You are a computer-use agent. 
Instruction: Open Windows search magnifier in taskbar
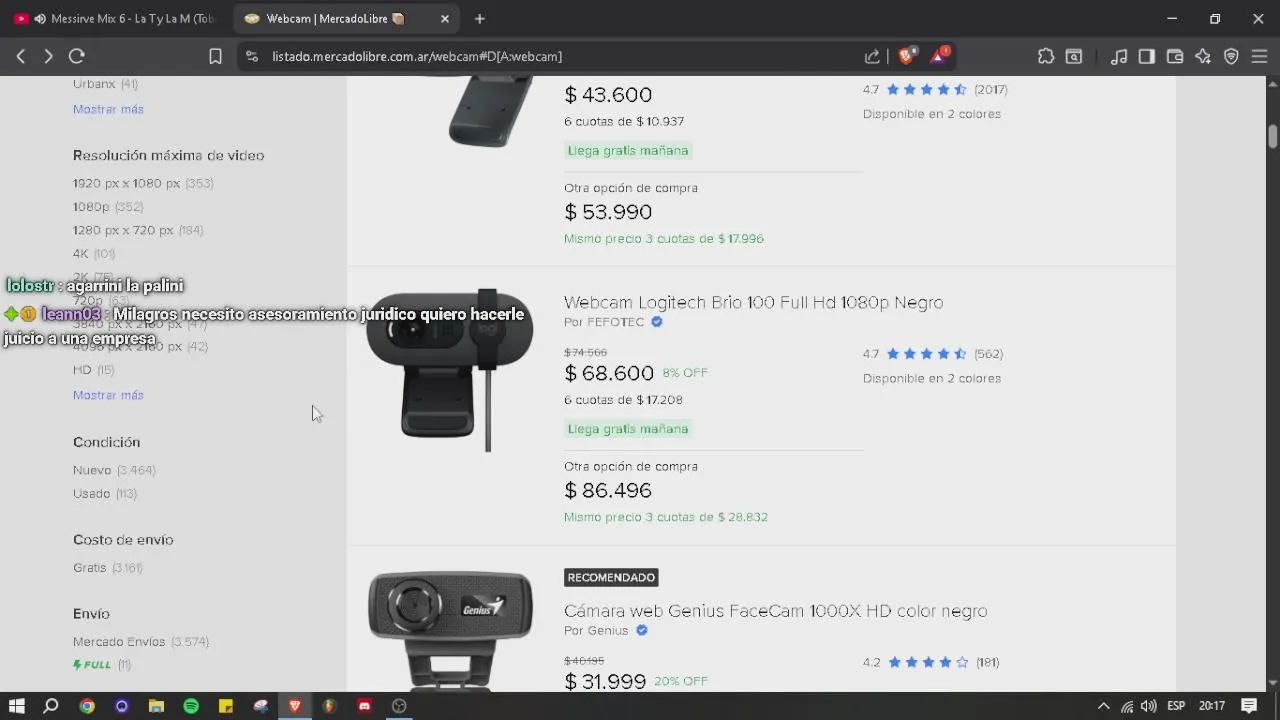coord(51,706)
